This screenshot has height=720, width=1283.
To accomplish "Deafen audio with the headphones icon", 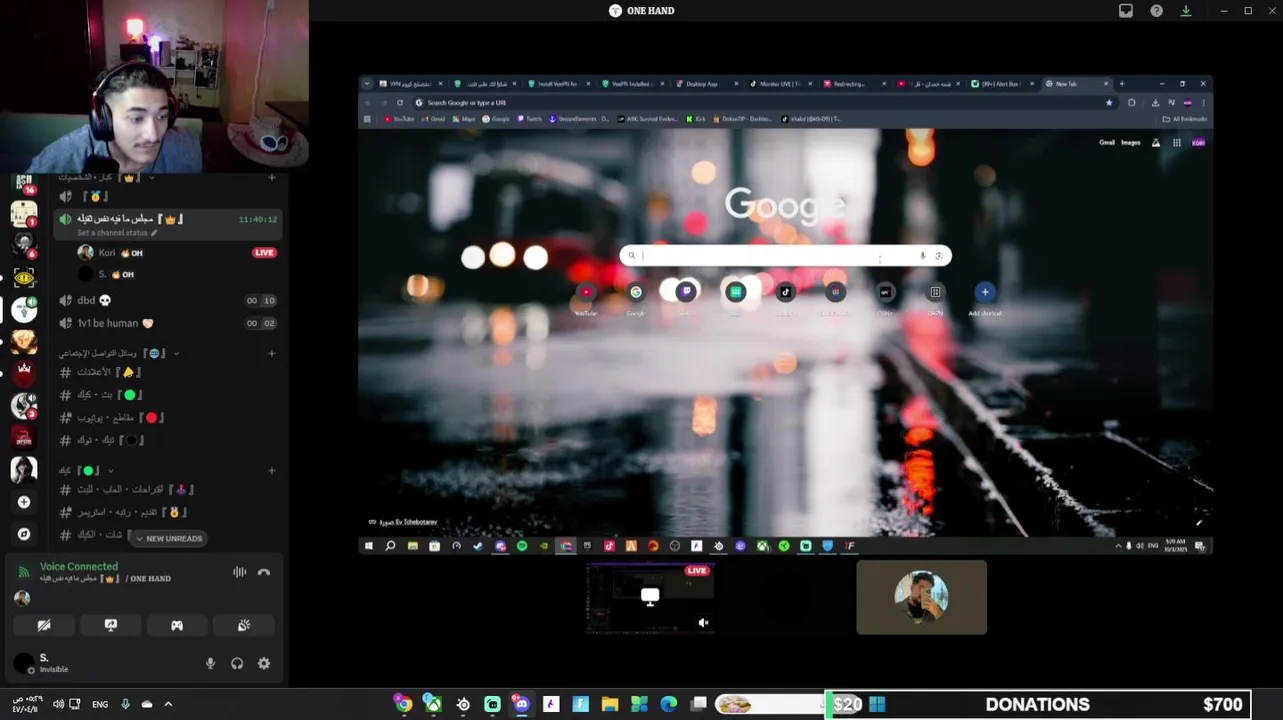I will click(x=237, y=663).
